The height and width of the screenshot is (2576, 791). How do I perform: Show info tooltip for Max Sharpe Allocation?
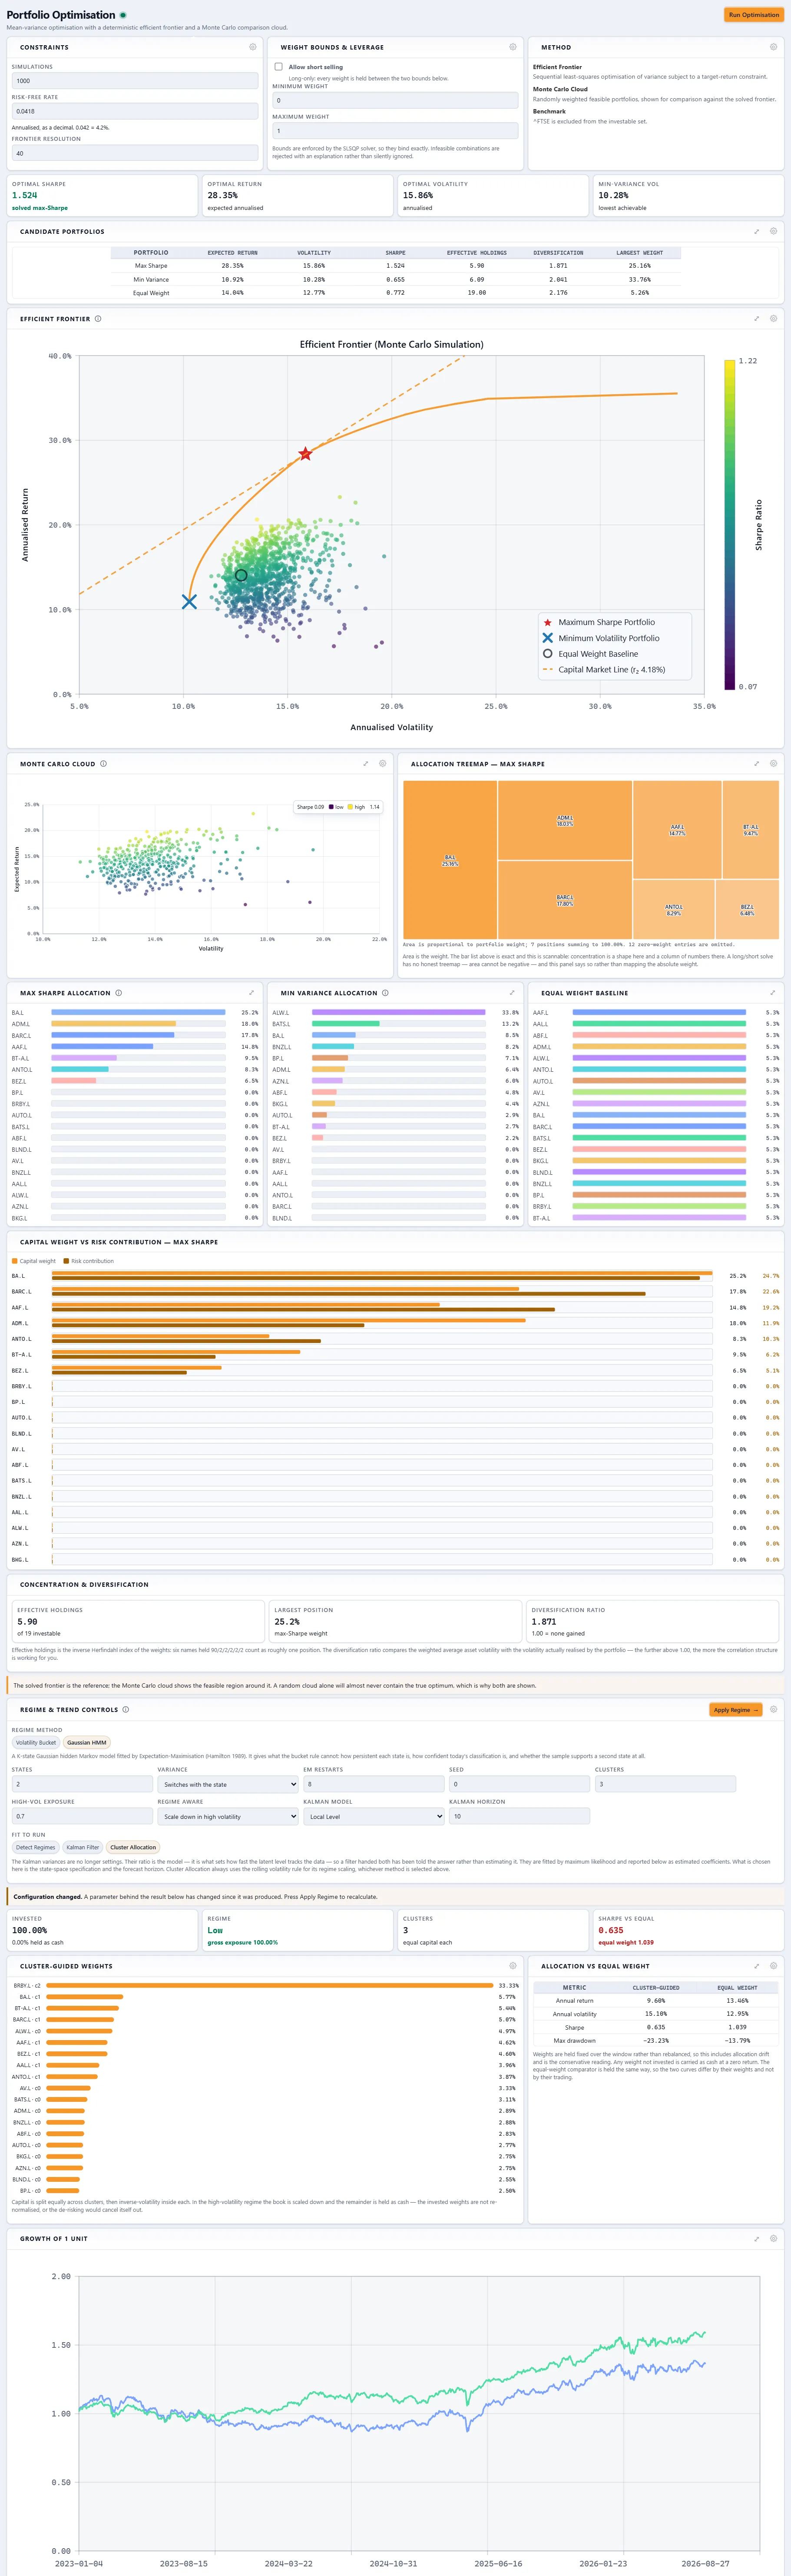point(118,993)
